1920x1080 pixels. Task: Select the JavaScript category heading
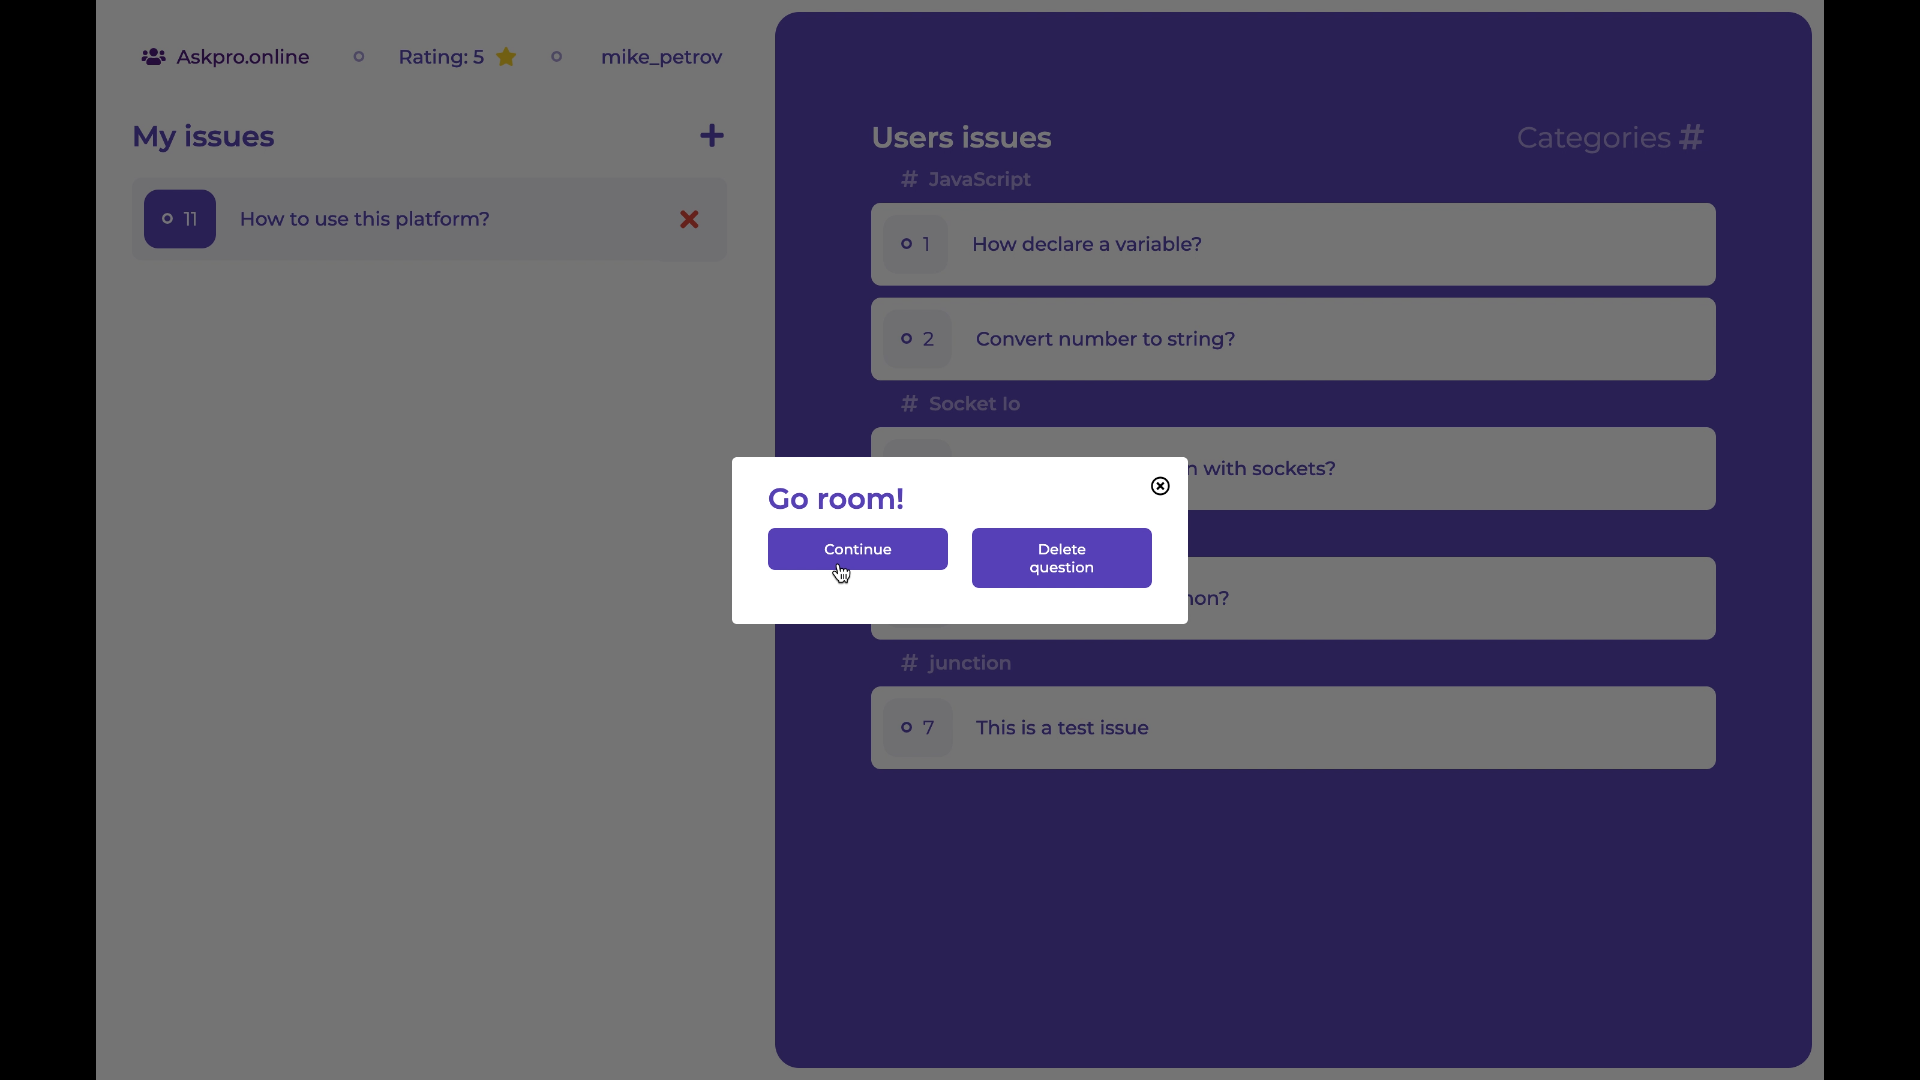(979, 179)
